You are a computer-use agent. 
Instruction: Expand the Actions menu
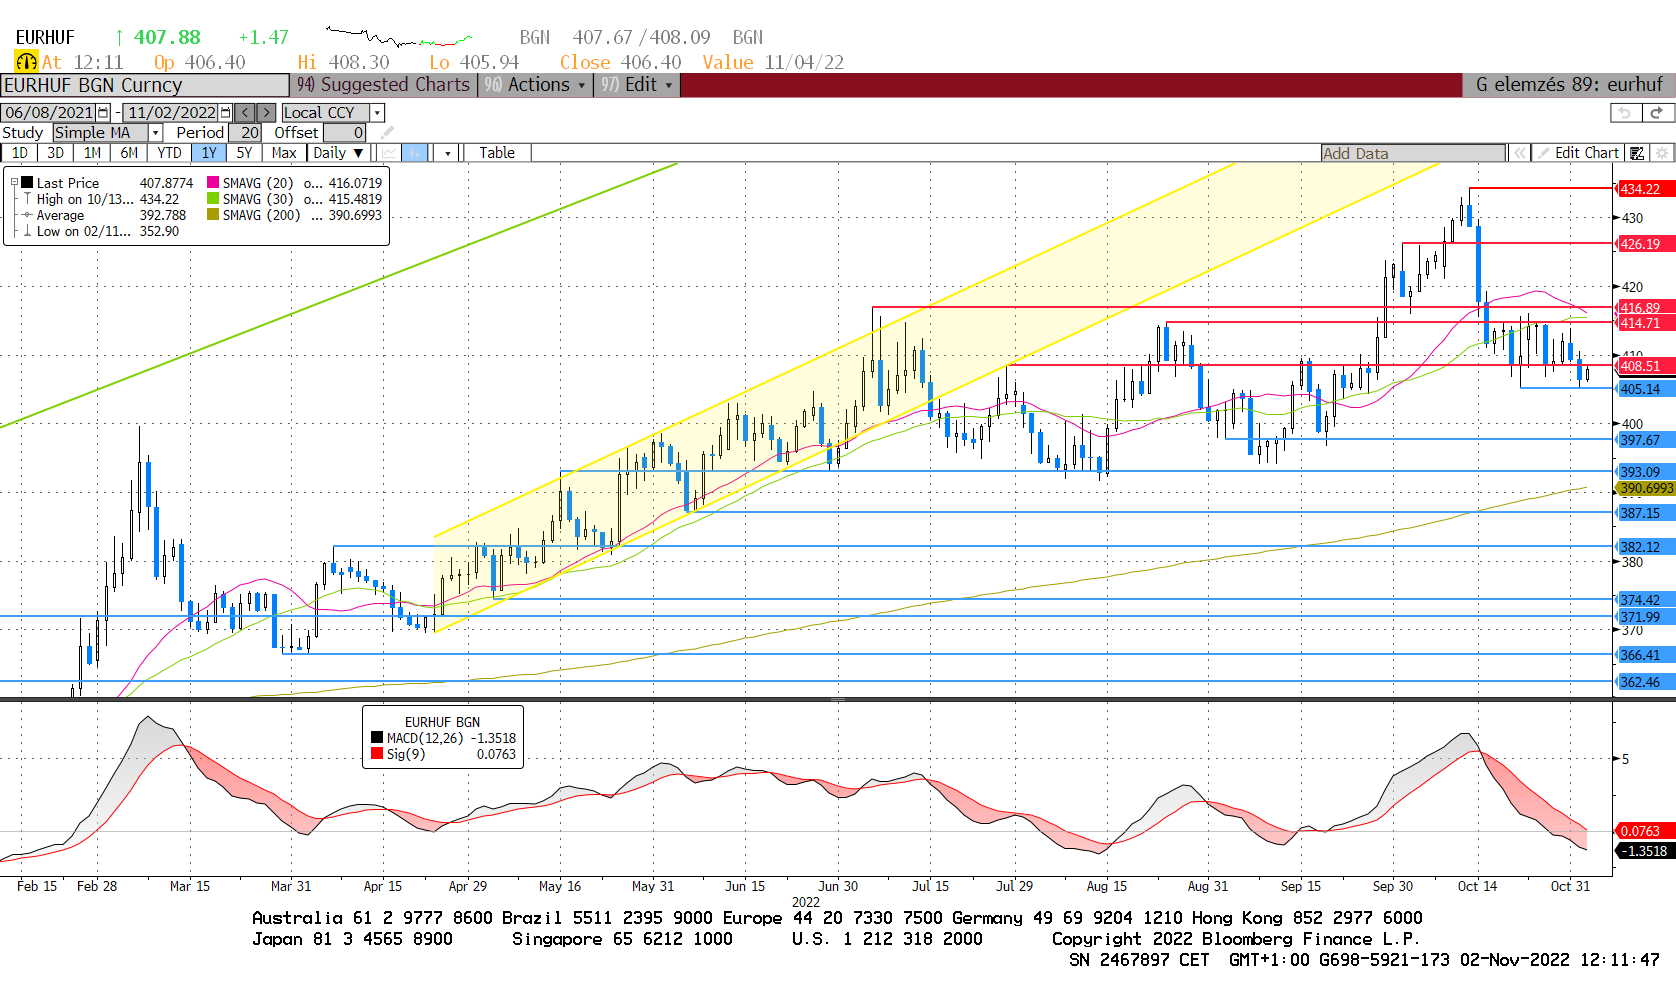coord(537,85)
